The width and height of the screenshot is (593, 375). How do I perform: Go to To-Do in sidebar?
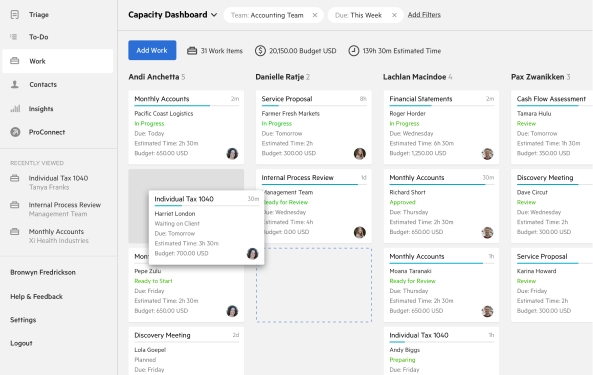[x=39, y=37]
